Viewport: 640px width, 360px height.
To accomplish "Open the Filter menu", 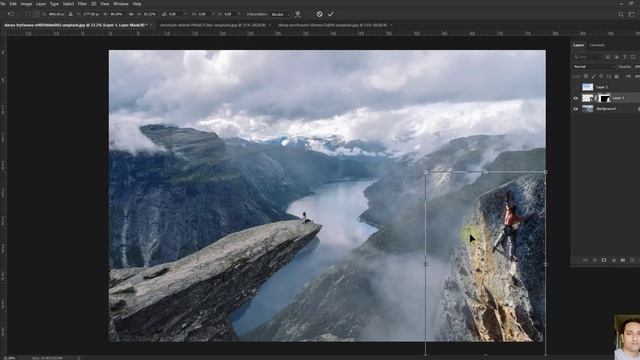I will (x=82, y=4).
